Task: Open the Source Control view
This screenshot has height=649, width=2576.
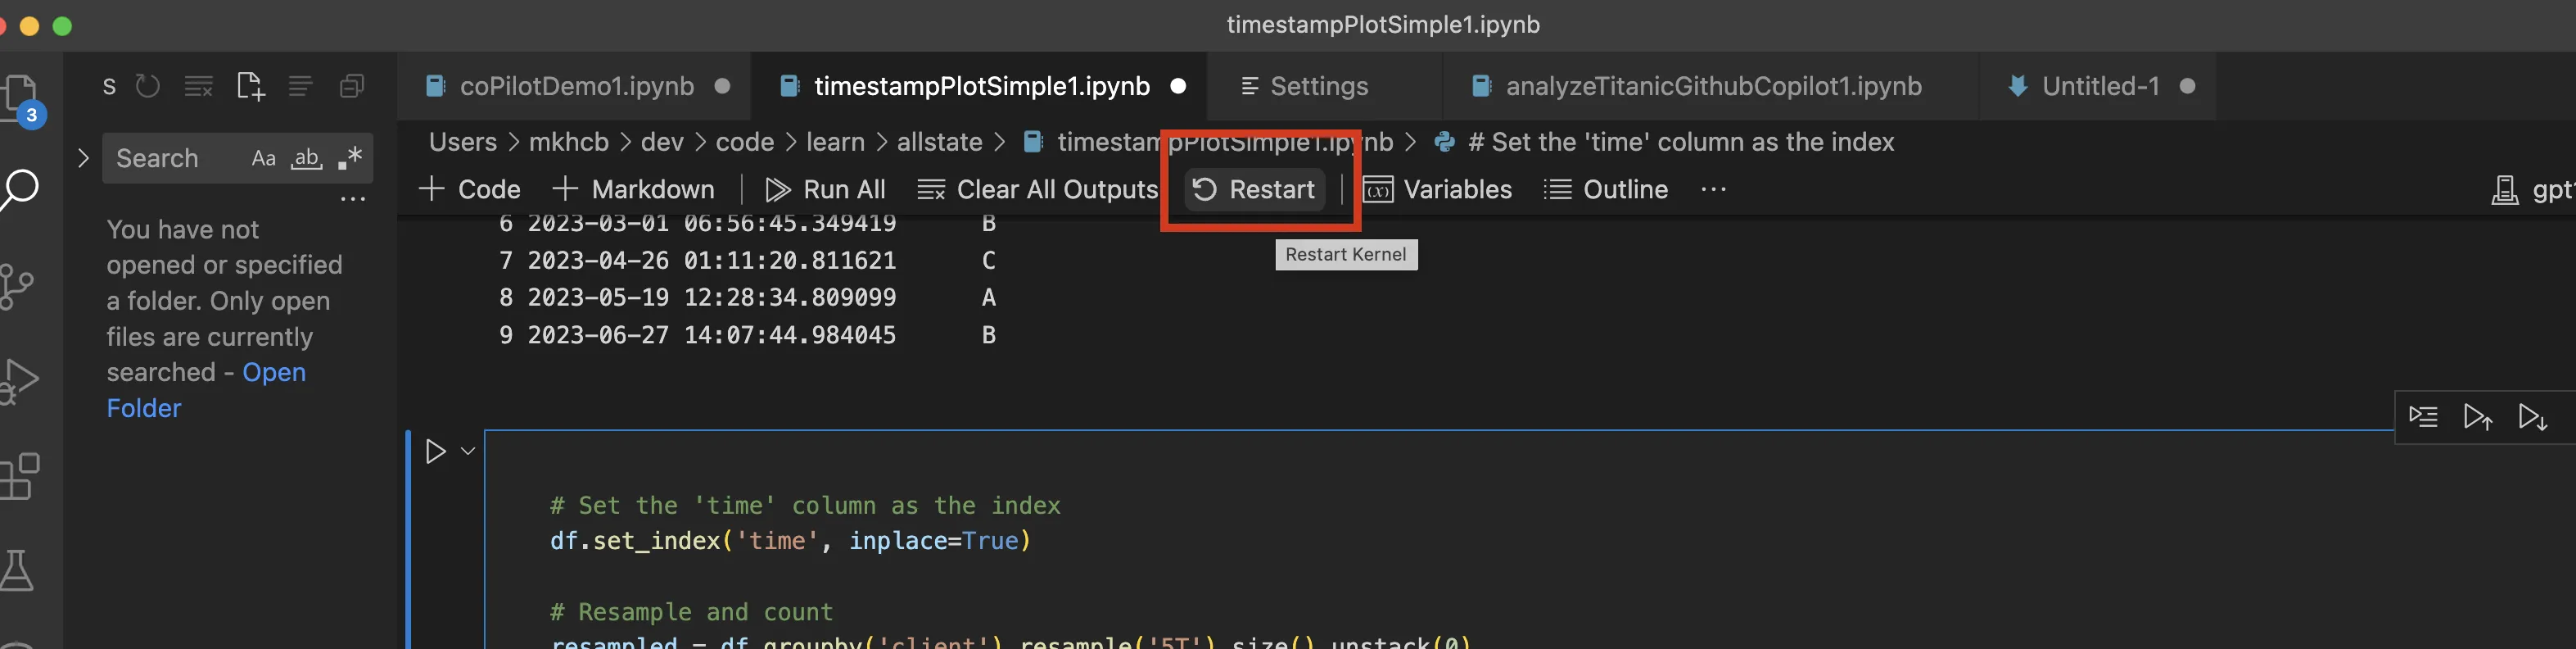Action: click(x=18, y=286)
